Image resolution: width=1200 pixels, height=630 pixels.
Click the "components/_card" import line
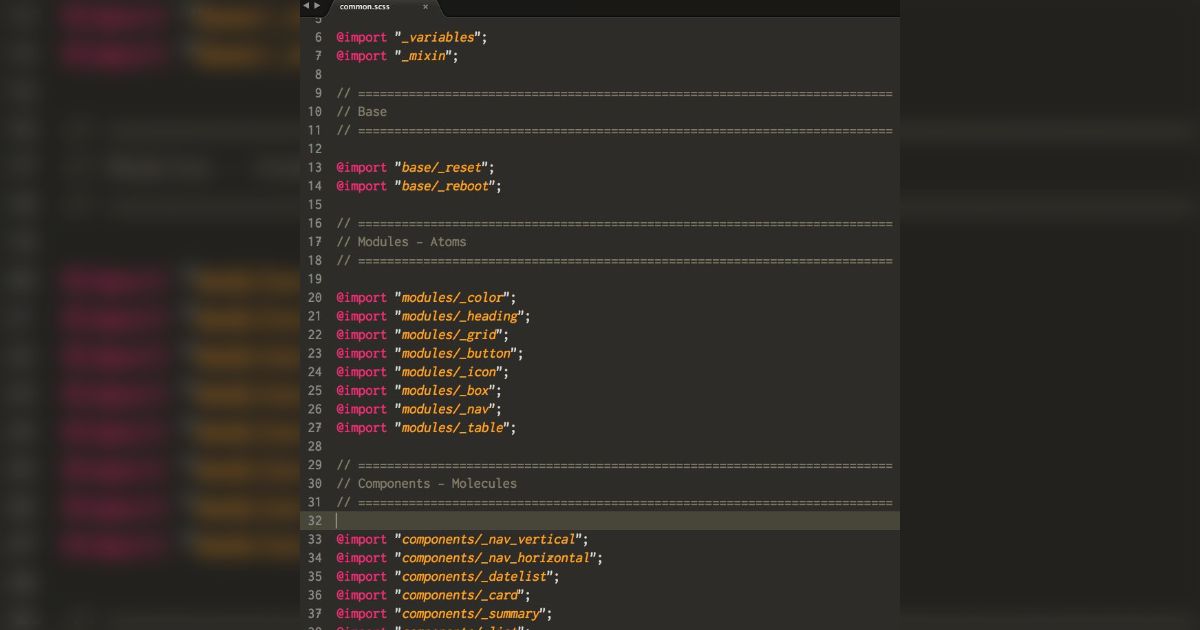[x=458, y=595]
